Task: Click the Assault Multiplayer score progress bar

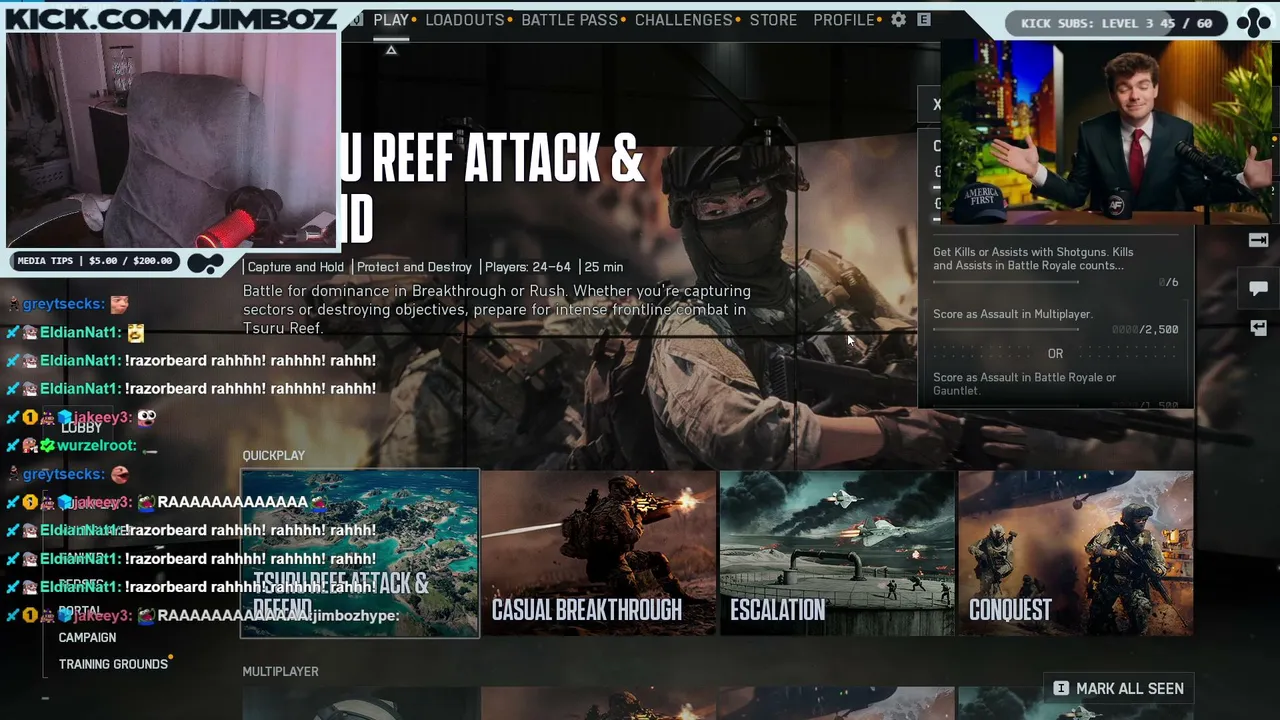Action: click(x=1006, y=329)
